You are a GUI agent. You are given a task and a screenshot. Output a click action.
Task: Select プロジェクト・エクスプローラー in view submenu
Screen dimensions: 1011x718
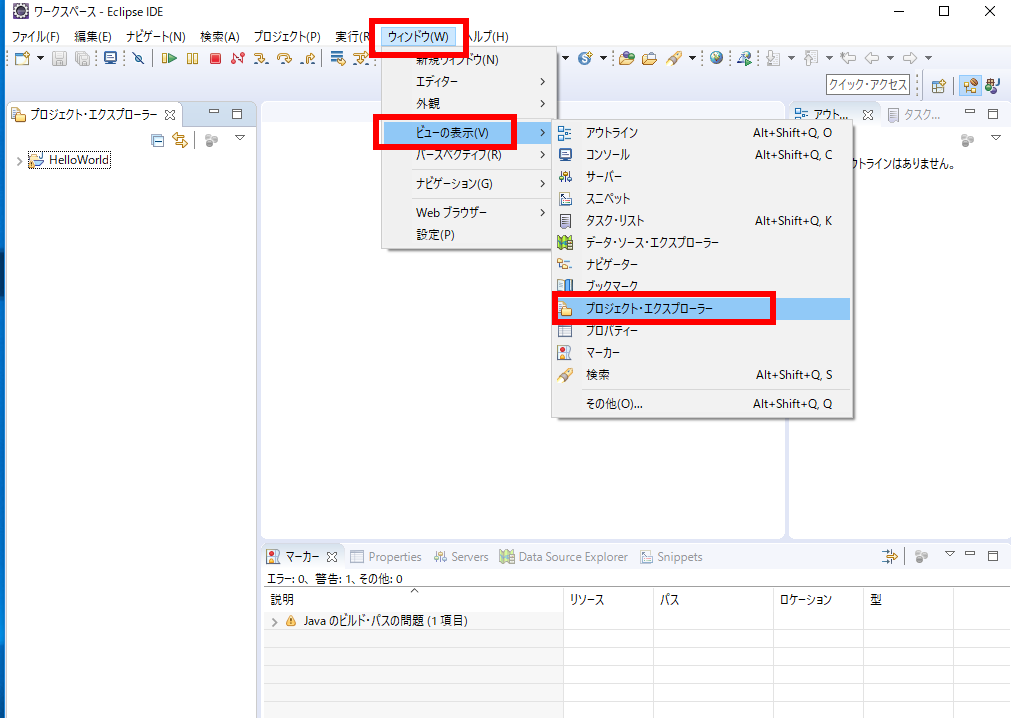click(x=702, y=309)
